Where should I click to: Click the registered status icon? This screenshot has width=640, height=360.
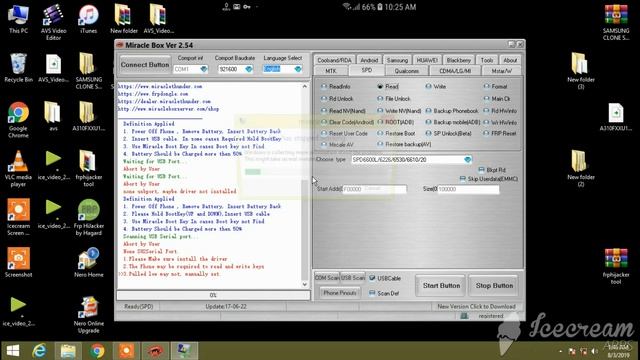[x=464, y=316]
